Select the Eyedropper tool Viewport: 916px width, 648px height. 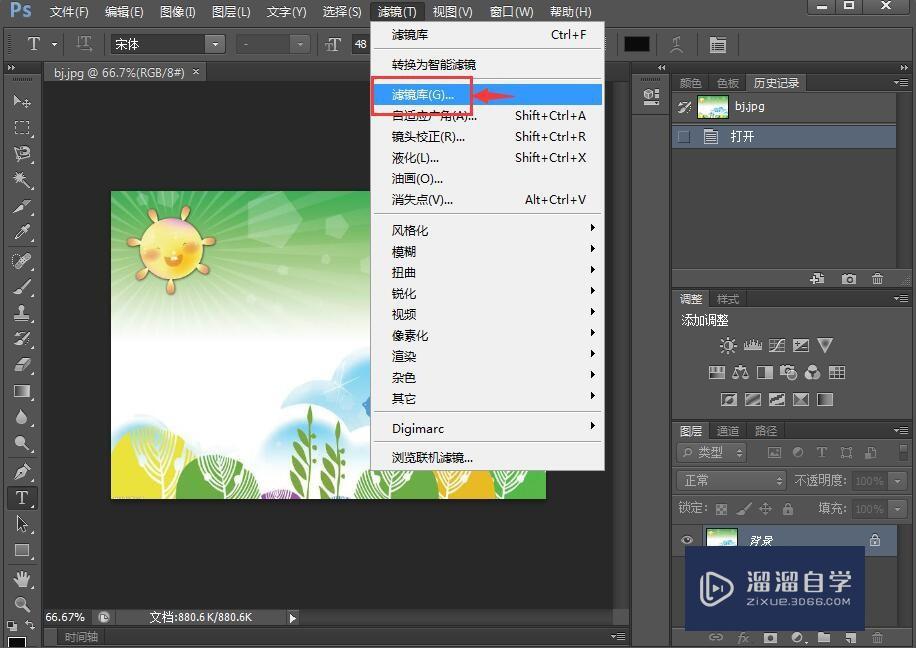[21, 233]
